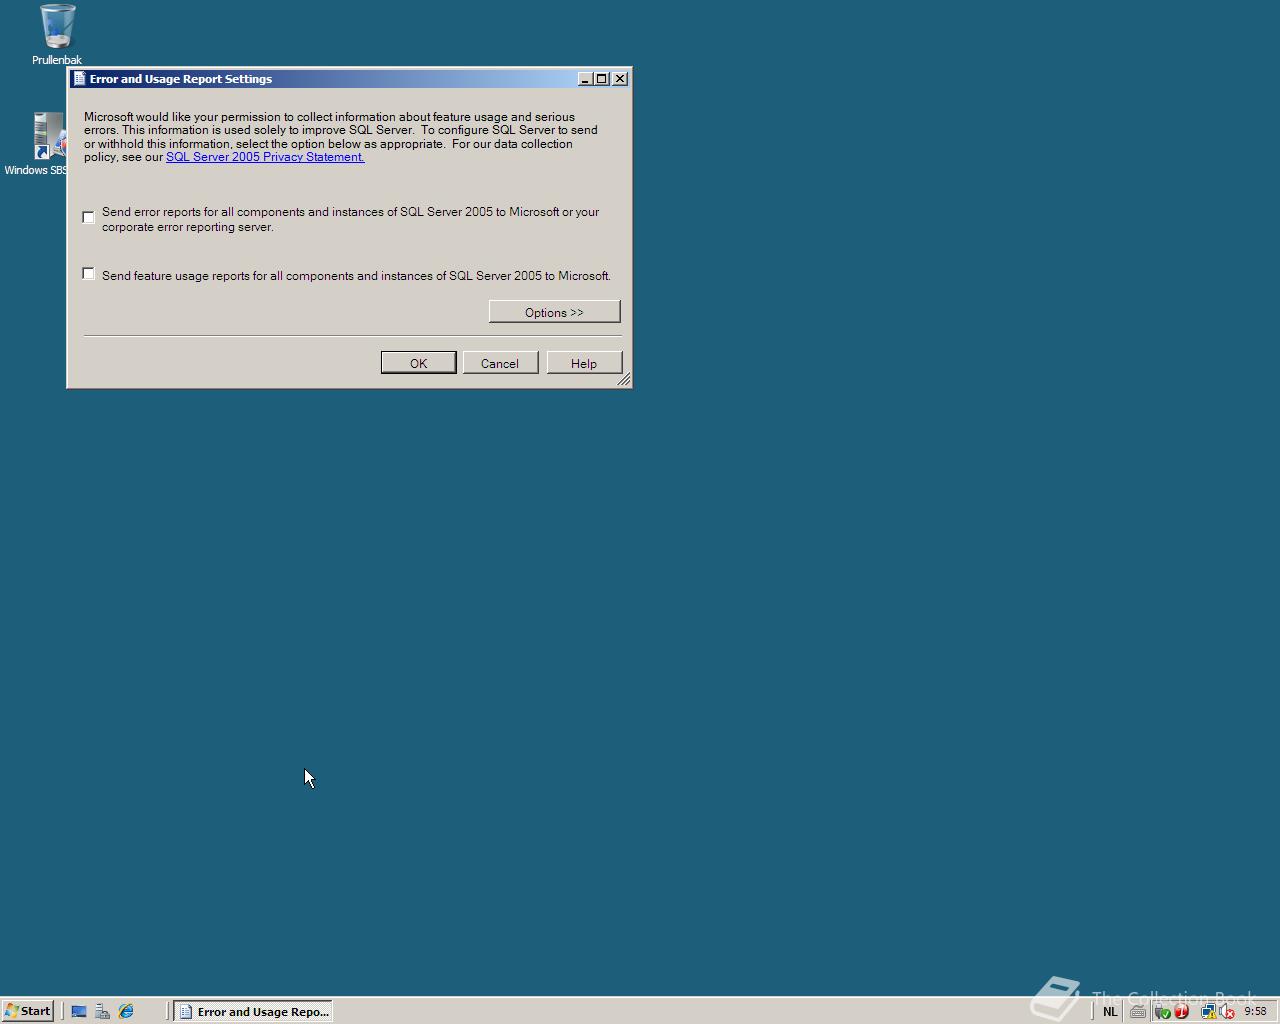Click the muted volume tray icon
The height and width of the screenshot is (1024, 1280).
click(x=1227, y=1011)
